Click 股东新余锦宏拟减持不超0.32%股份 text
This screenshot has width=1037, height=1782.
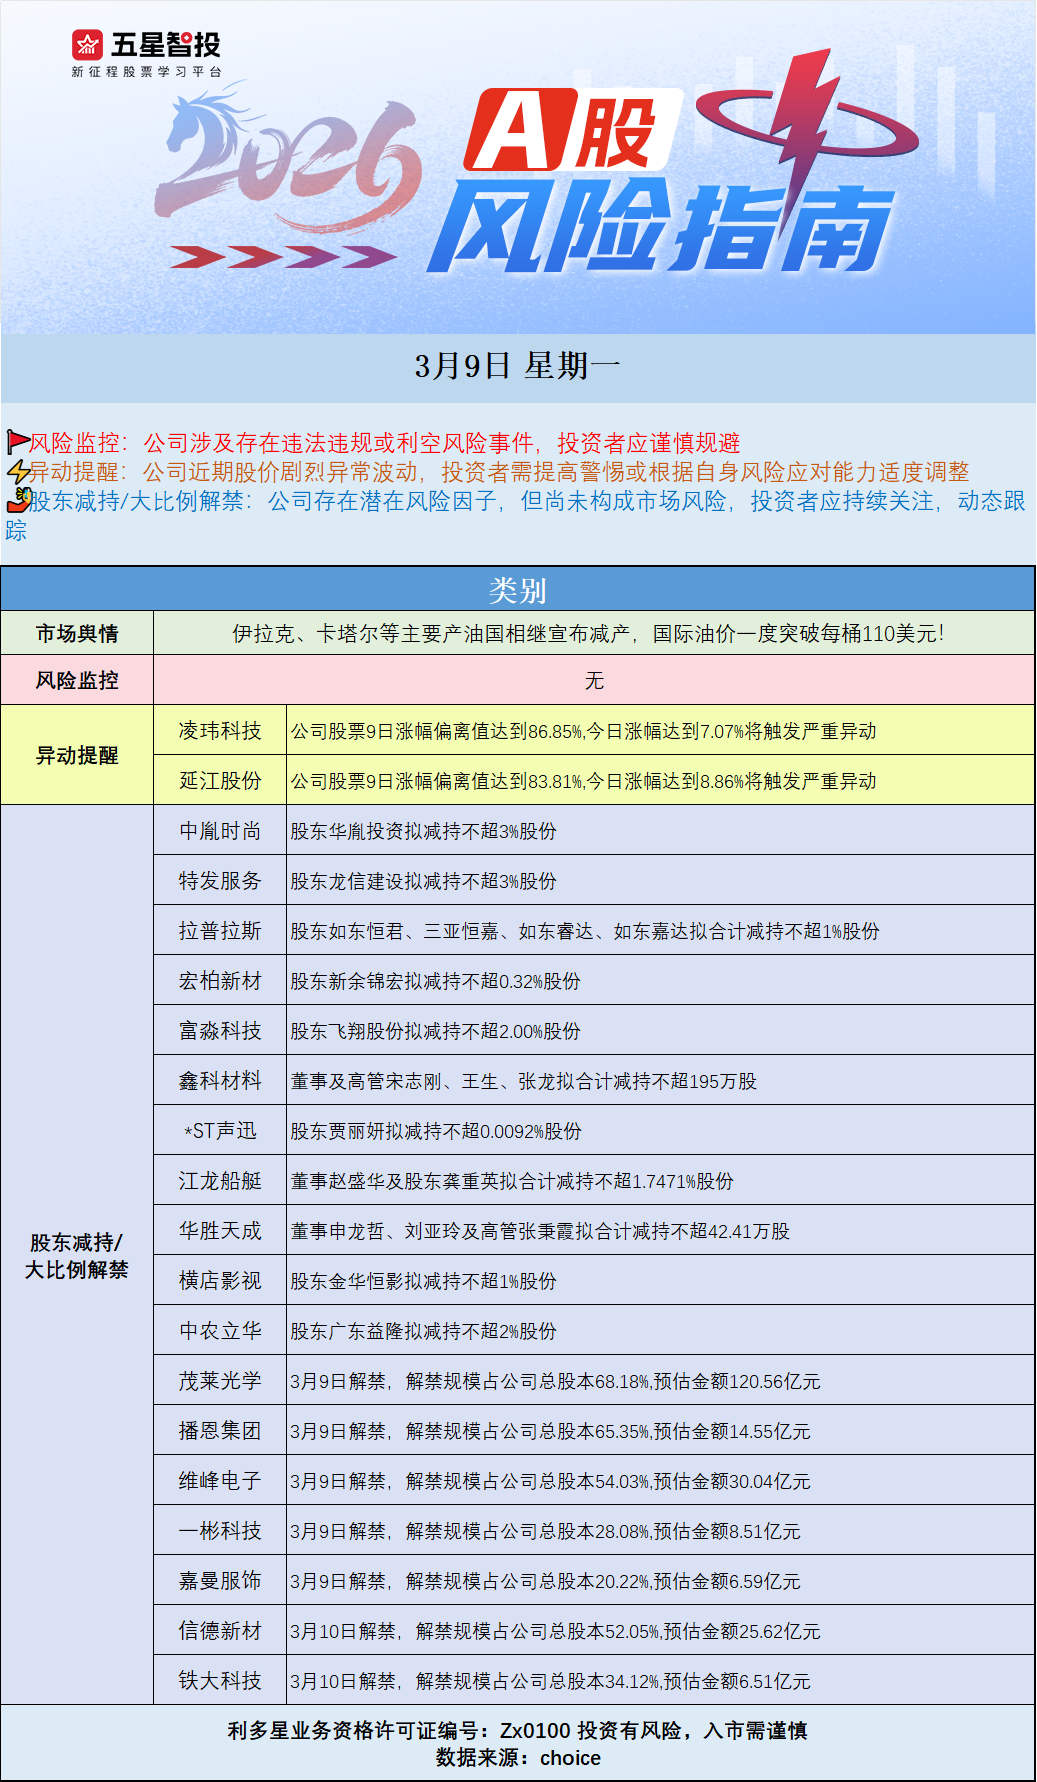pos(435,981)
